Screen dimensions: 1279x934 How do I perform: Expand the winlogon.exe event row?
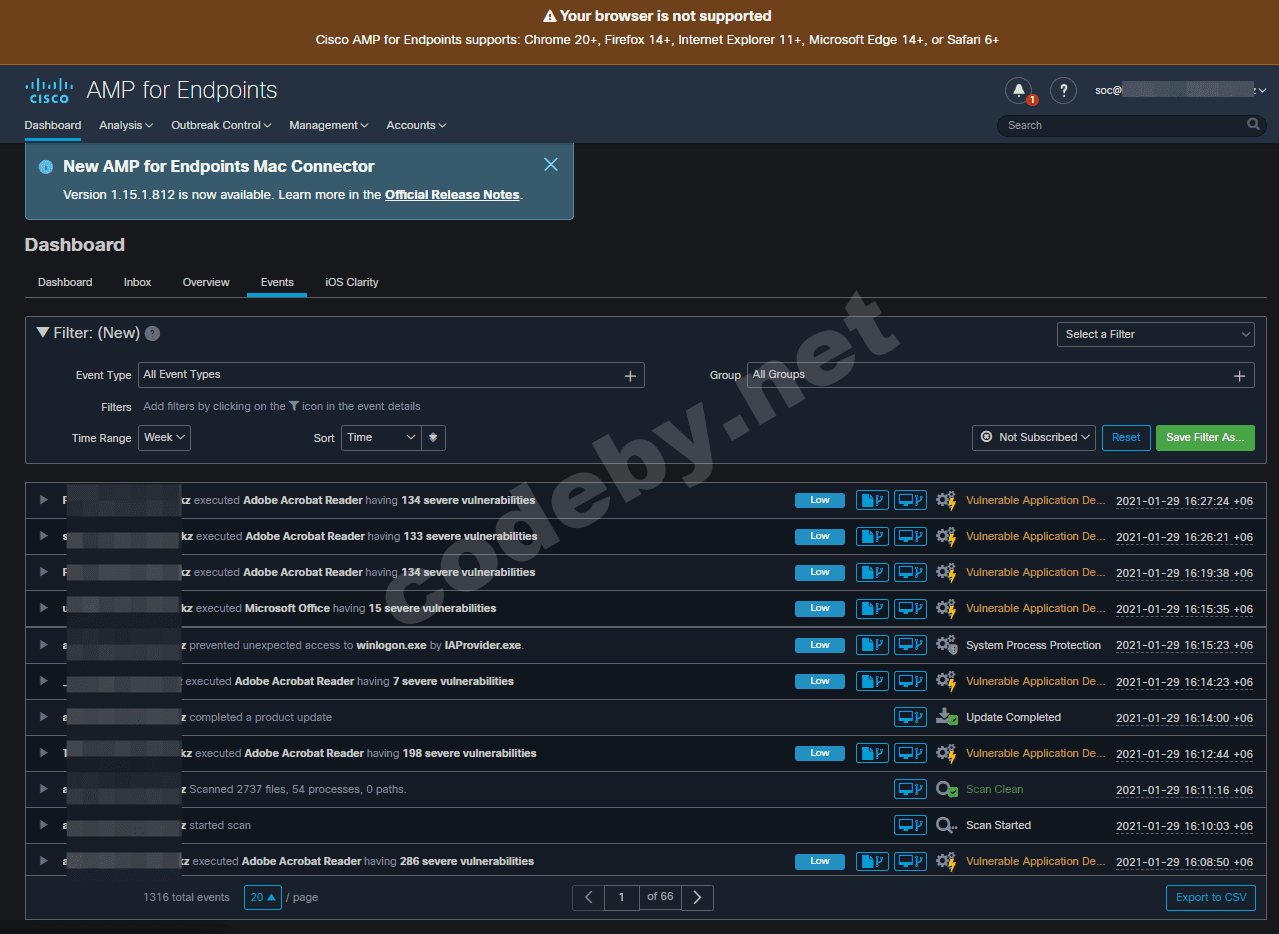click(43, 645)
